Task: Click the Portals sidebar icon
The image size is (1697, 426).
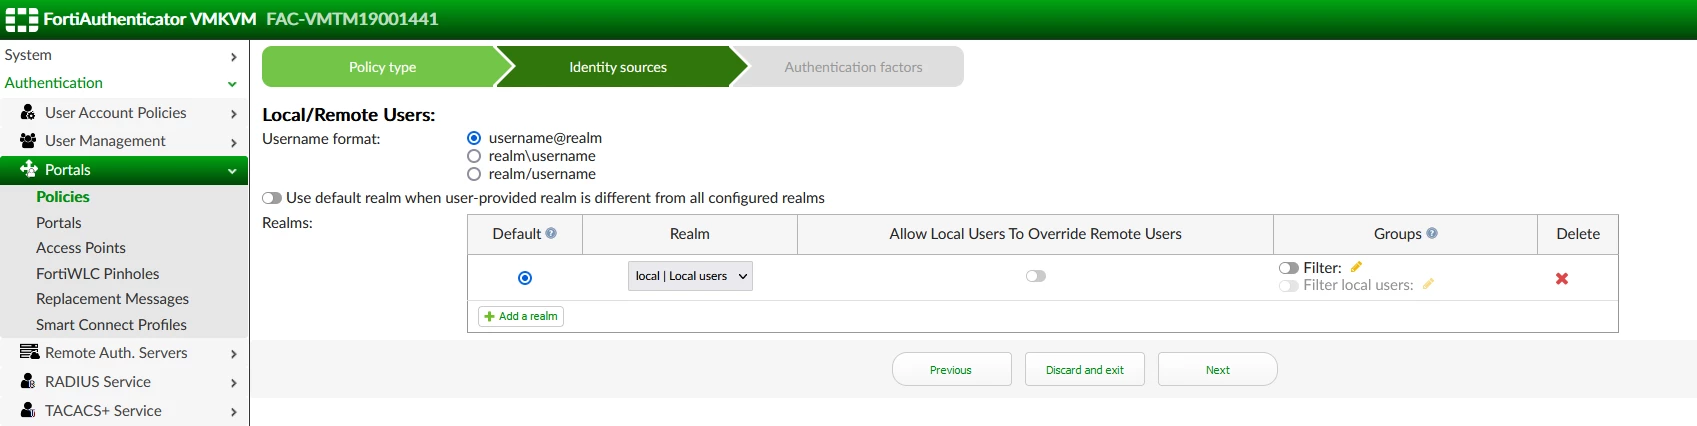Action: click(28, 169)
